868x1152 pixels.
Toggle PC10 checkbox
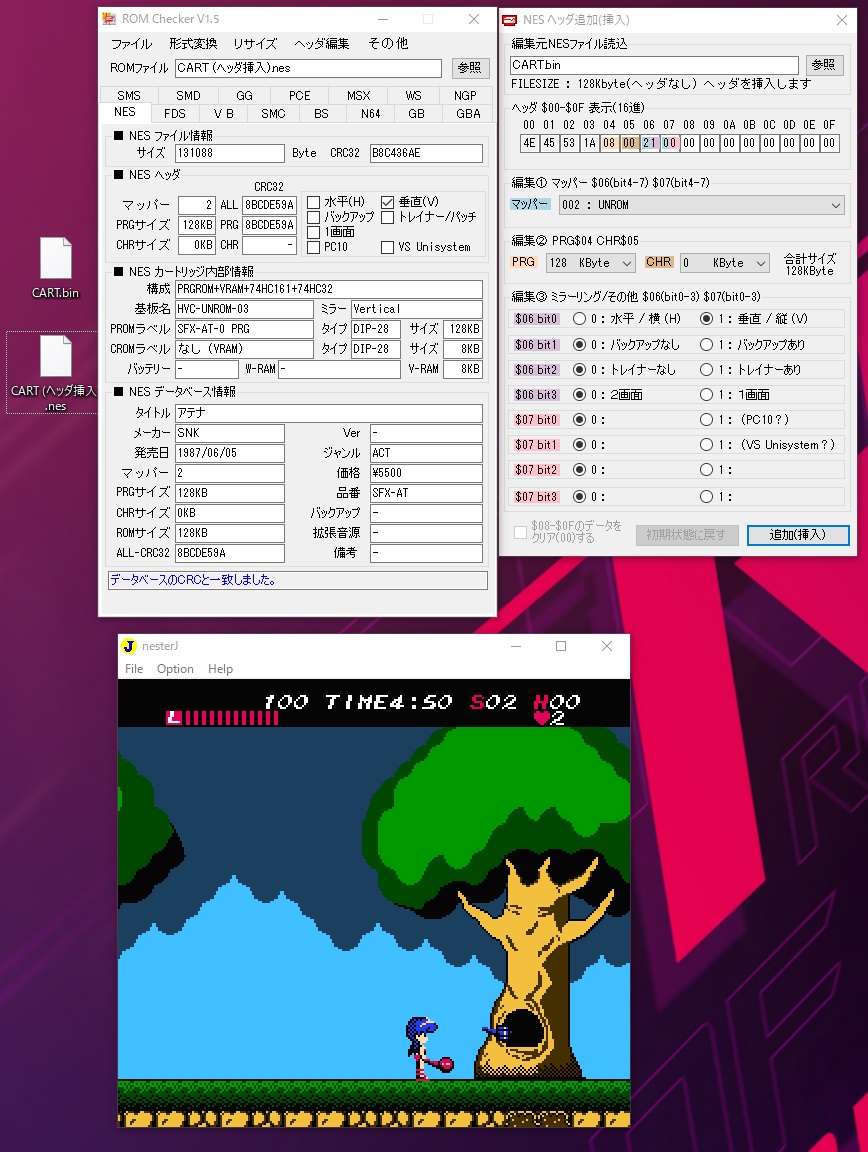pyautogui.click(x=314, y=248)
